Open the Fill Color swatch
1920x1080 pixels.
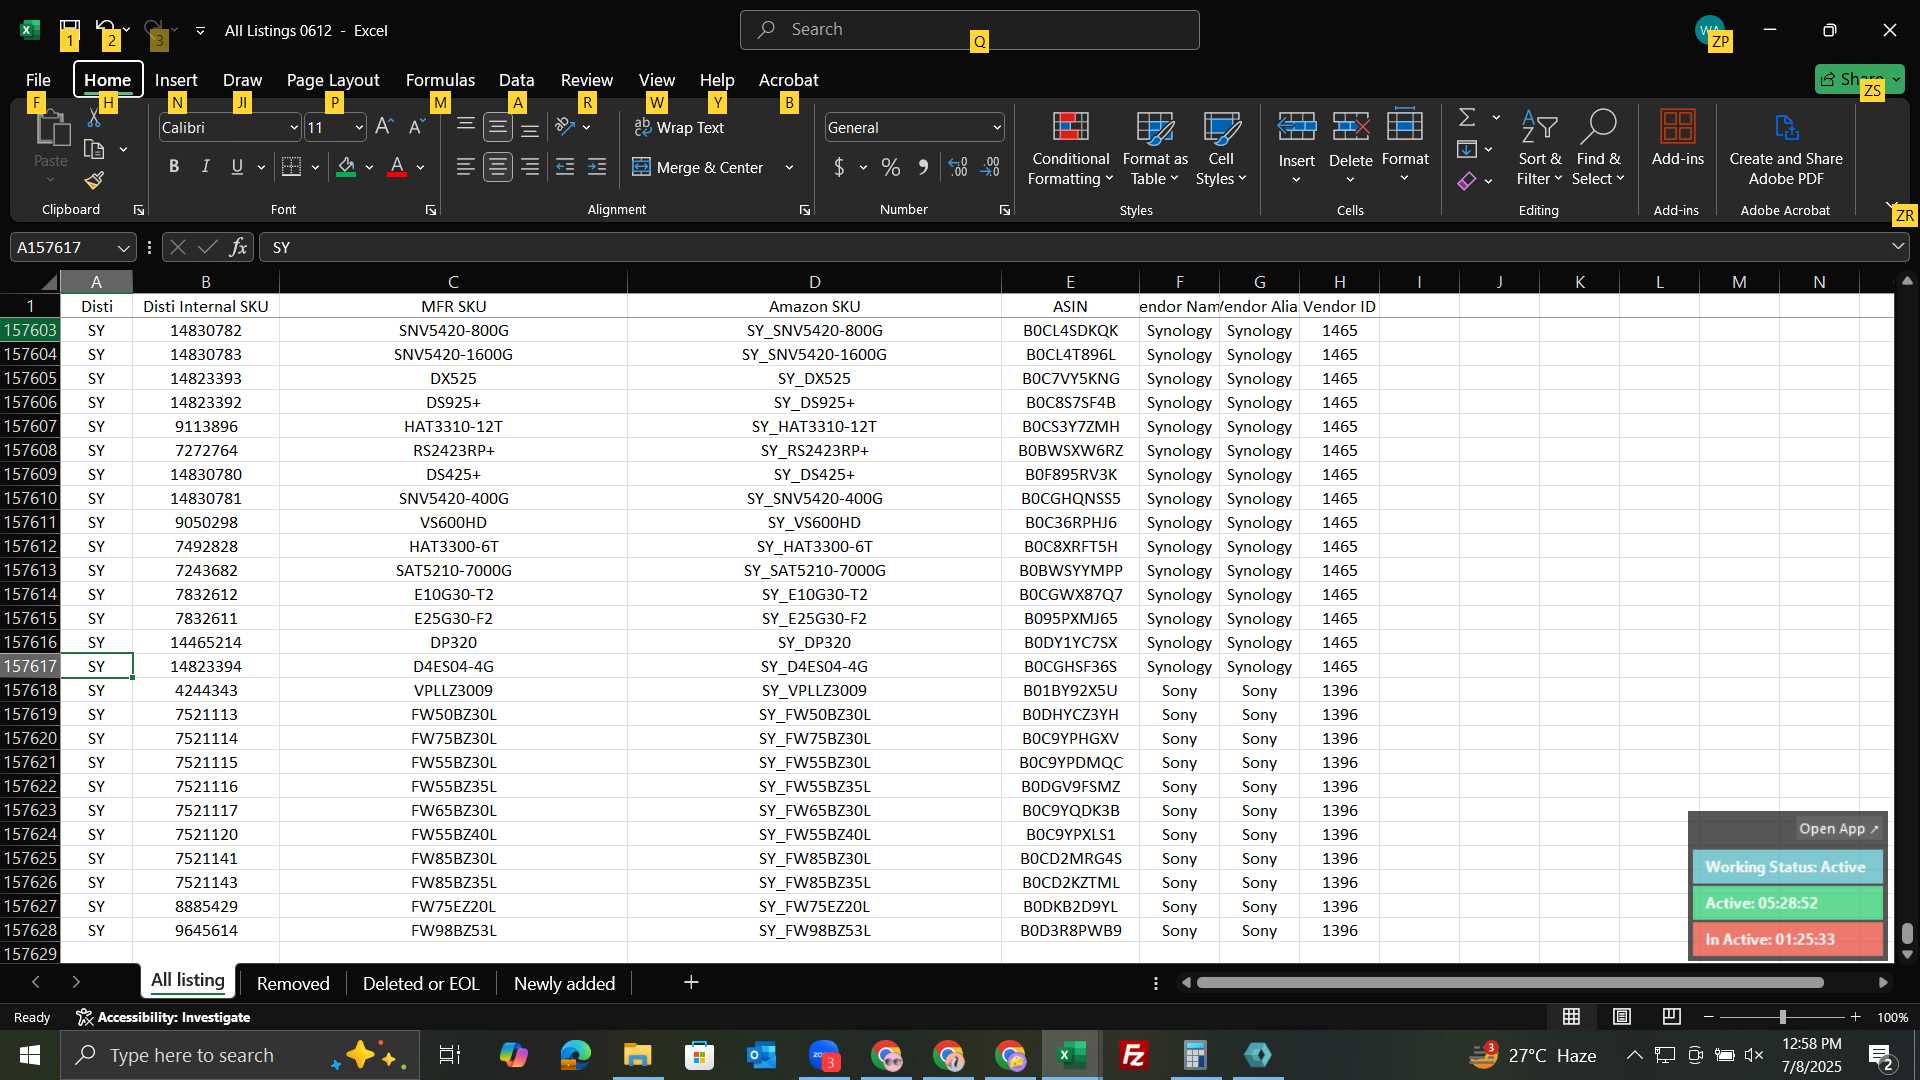coord(346,167)
